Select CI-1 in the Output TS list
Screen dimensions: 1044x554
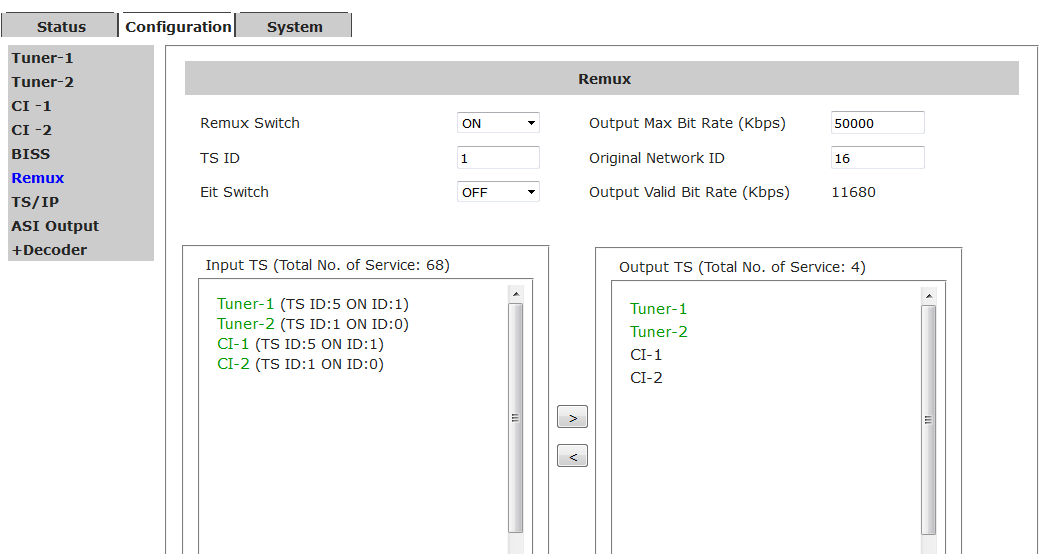coord(646,355)
